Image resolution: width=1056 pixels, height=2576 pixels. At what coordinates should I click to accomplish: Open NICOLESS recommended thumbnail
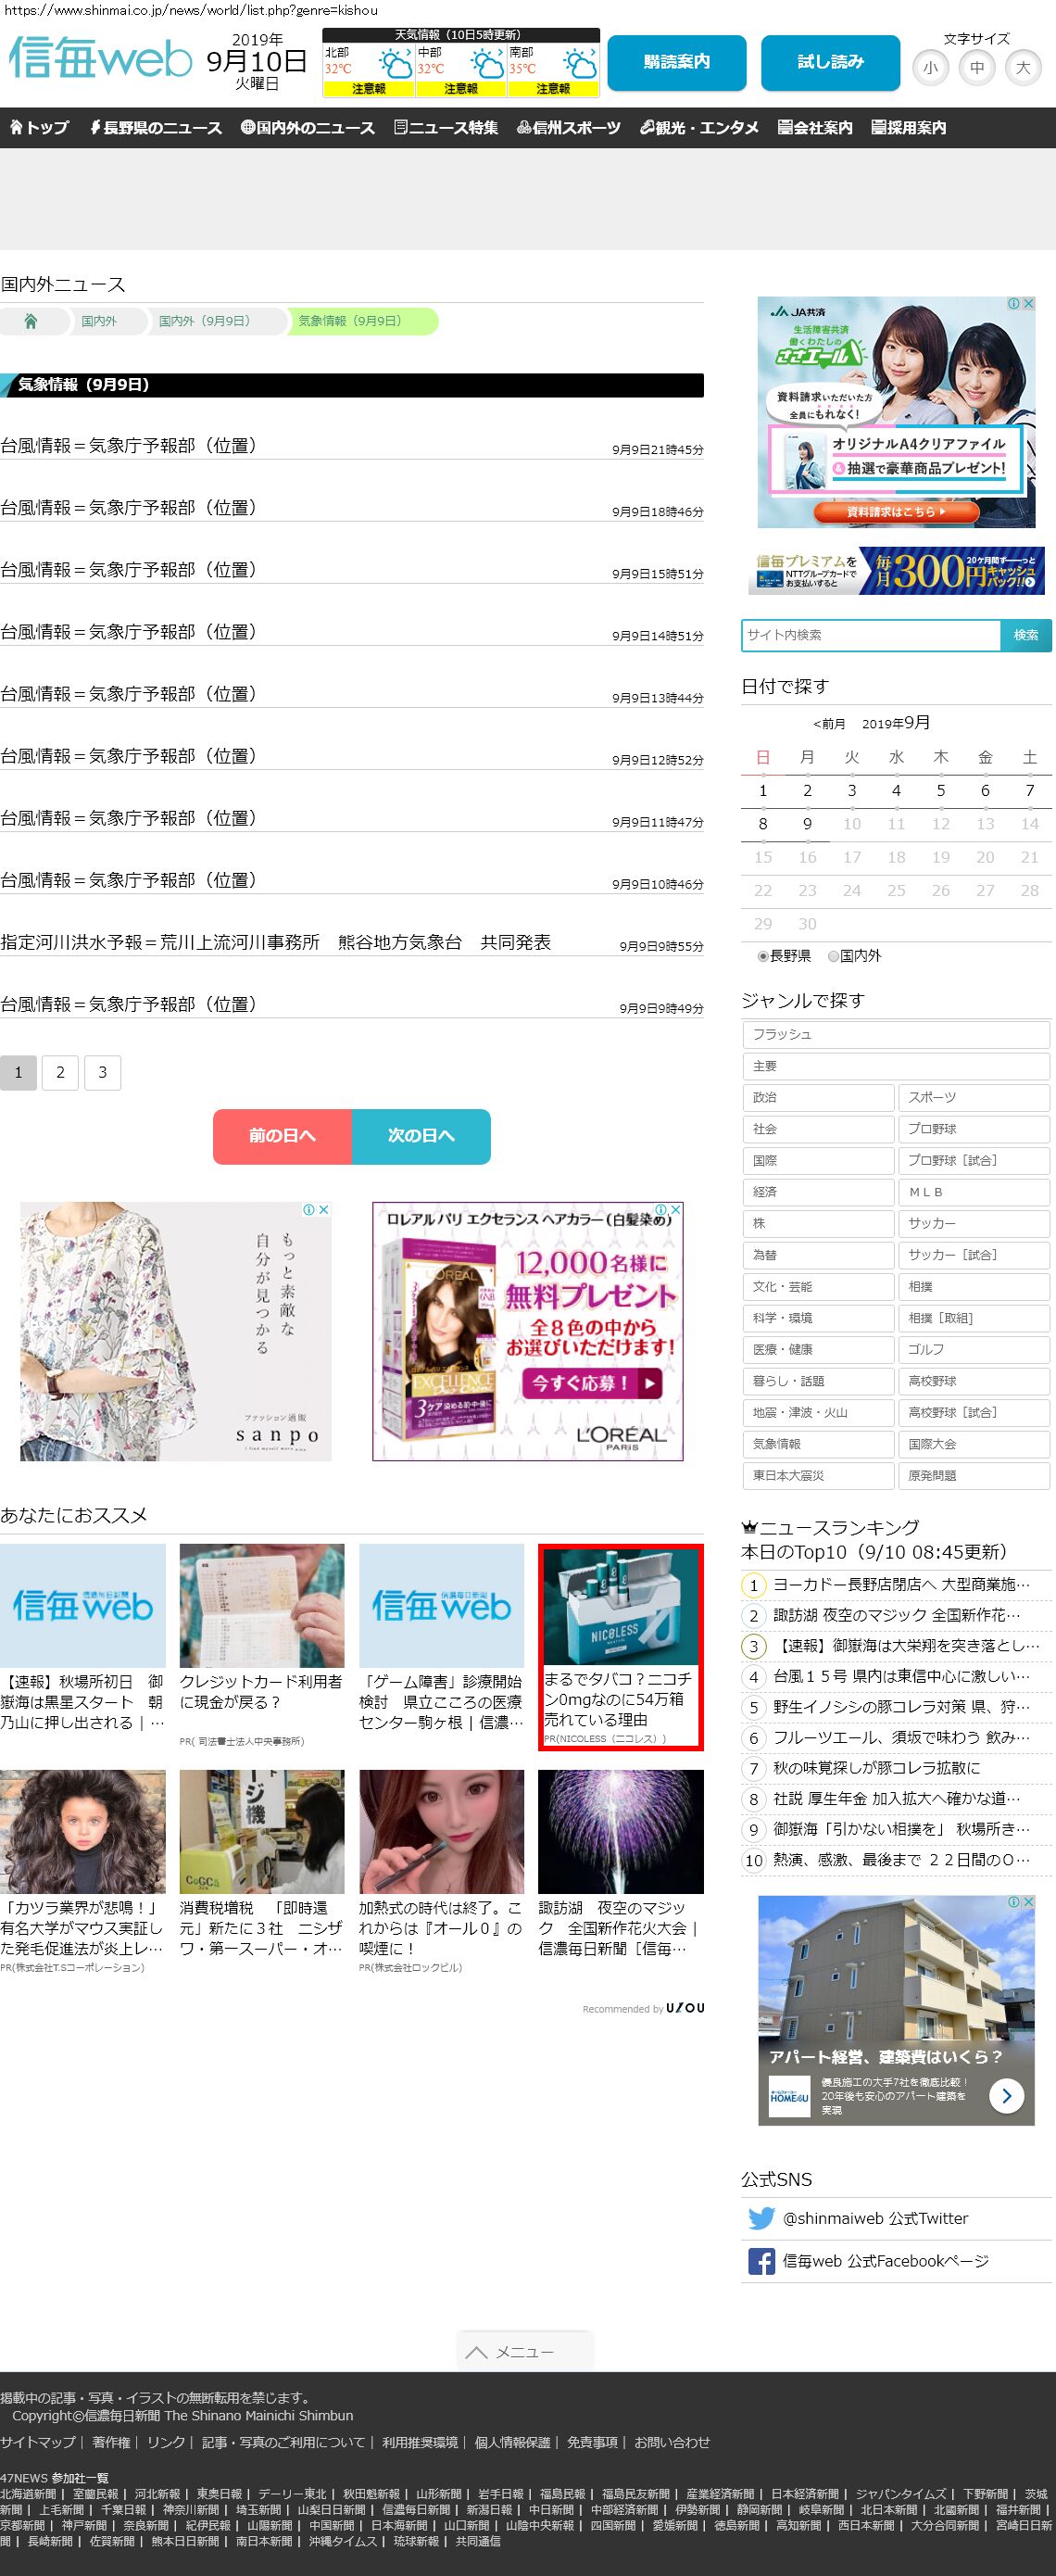tap(620, 1607)
